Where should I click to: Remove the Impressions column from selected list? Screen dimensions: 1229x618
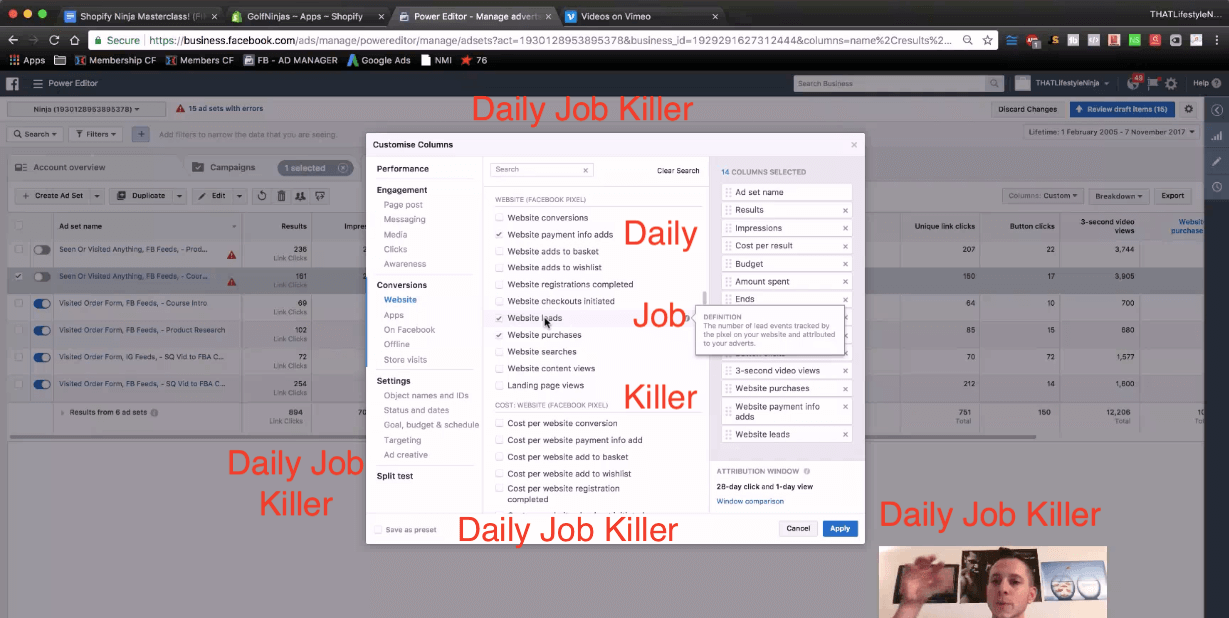click(x=845, y=229)
